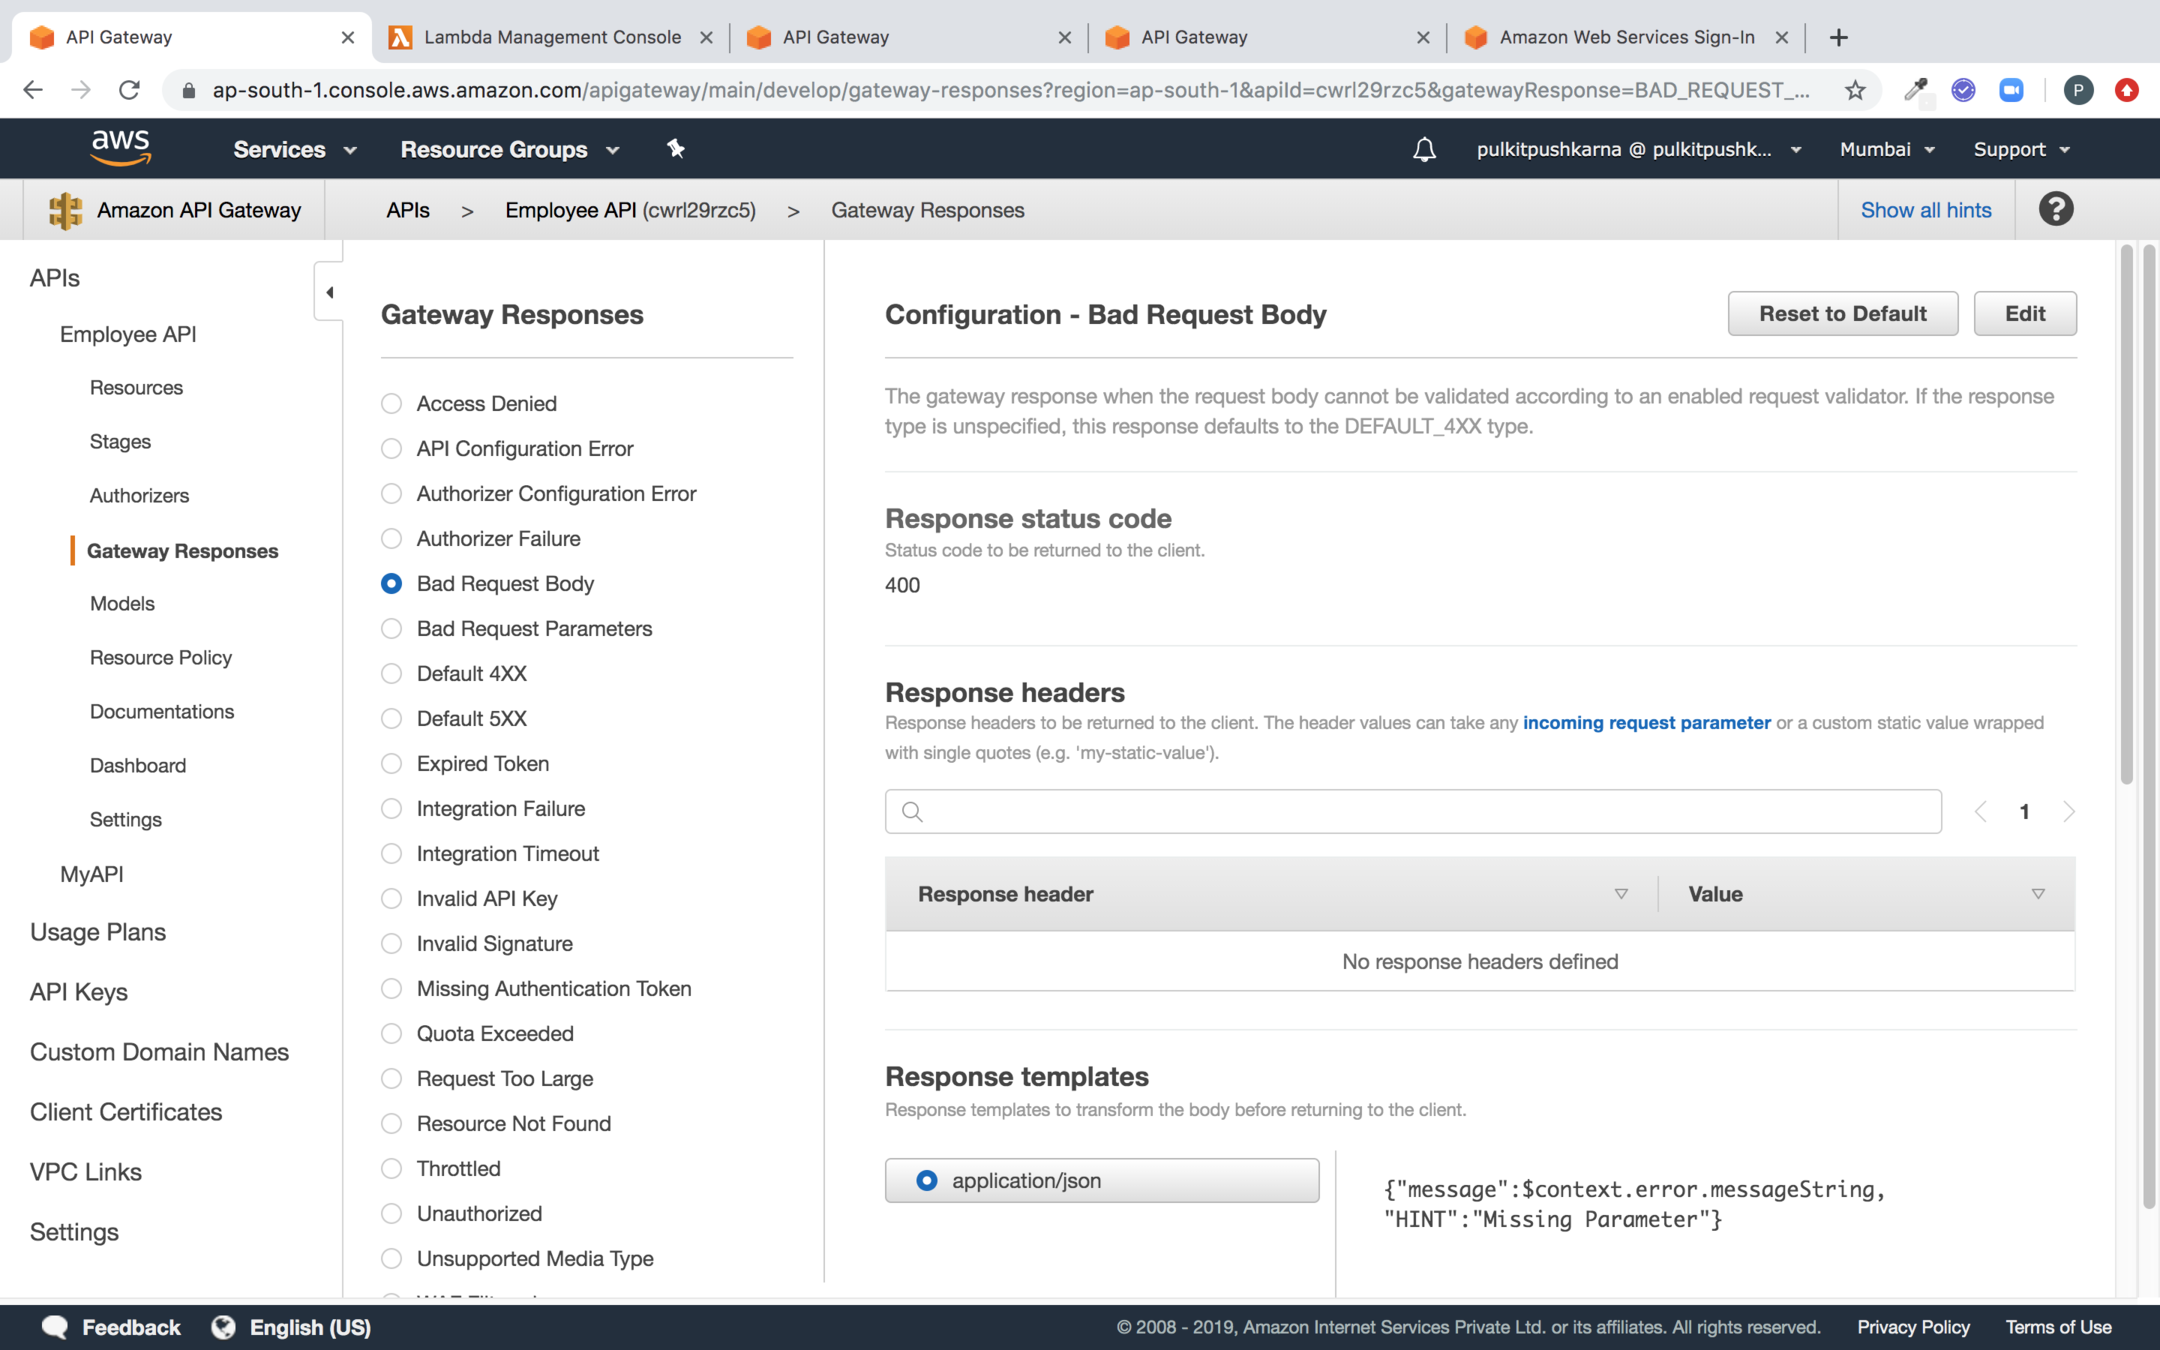Go to next page of response headers
This screenshot has width=2160, height=1350.
click(x=2068, y=811)
